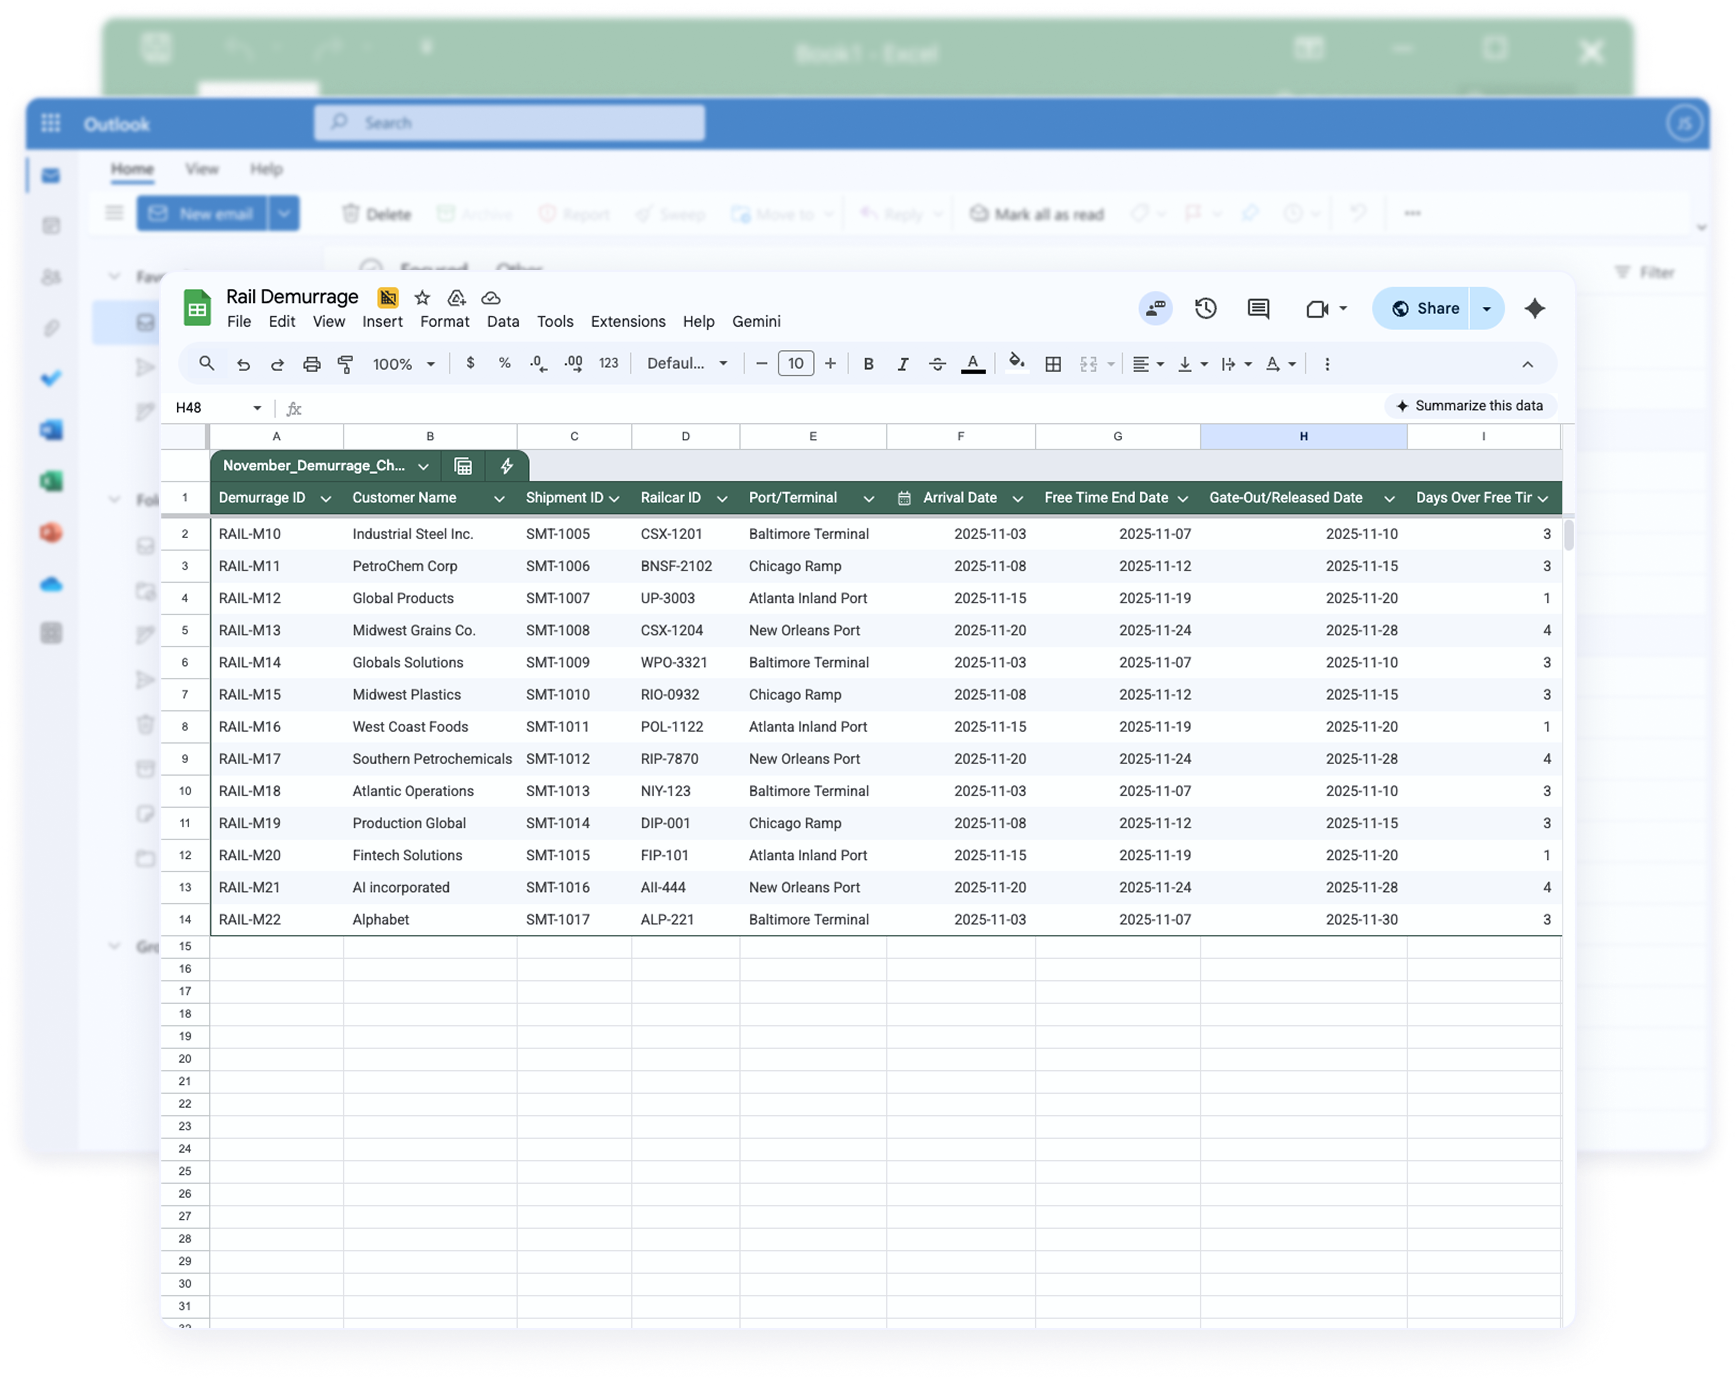Select the Paint format tool
Screen dimensions: 1736x1386
pos(345,363)
